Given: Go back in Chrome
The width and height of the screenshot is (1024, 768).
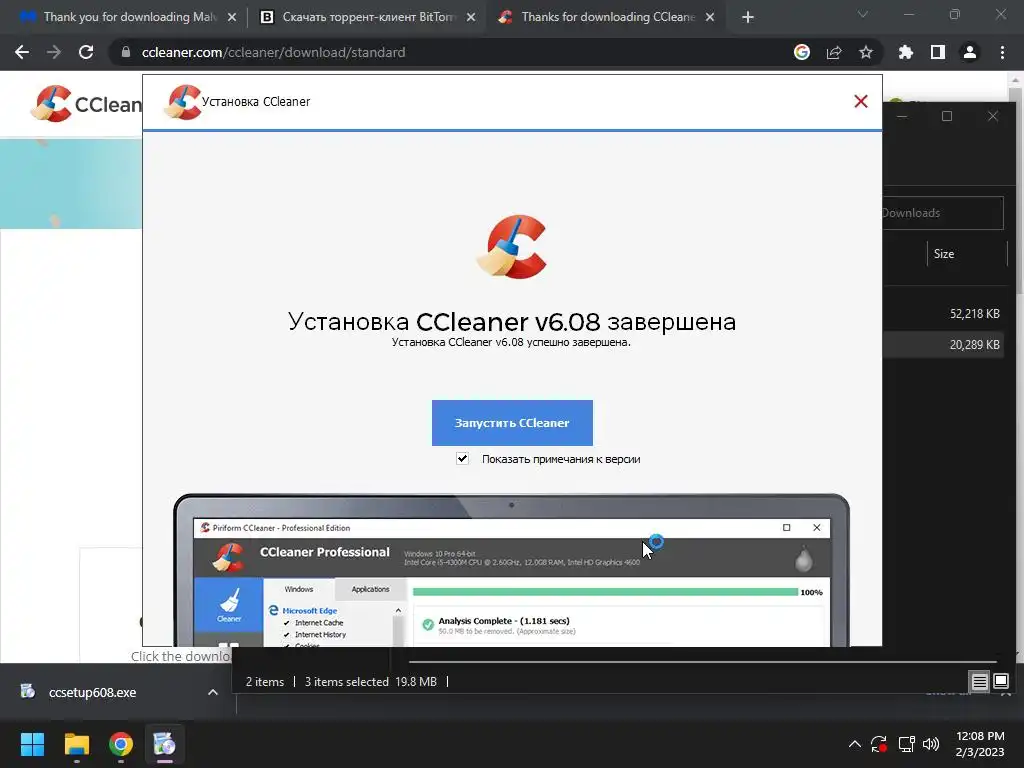Looking at the screenshot, I should [22, 52].
